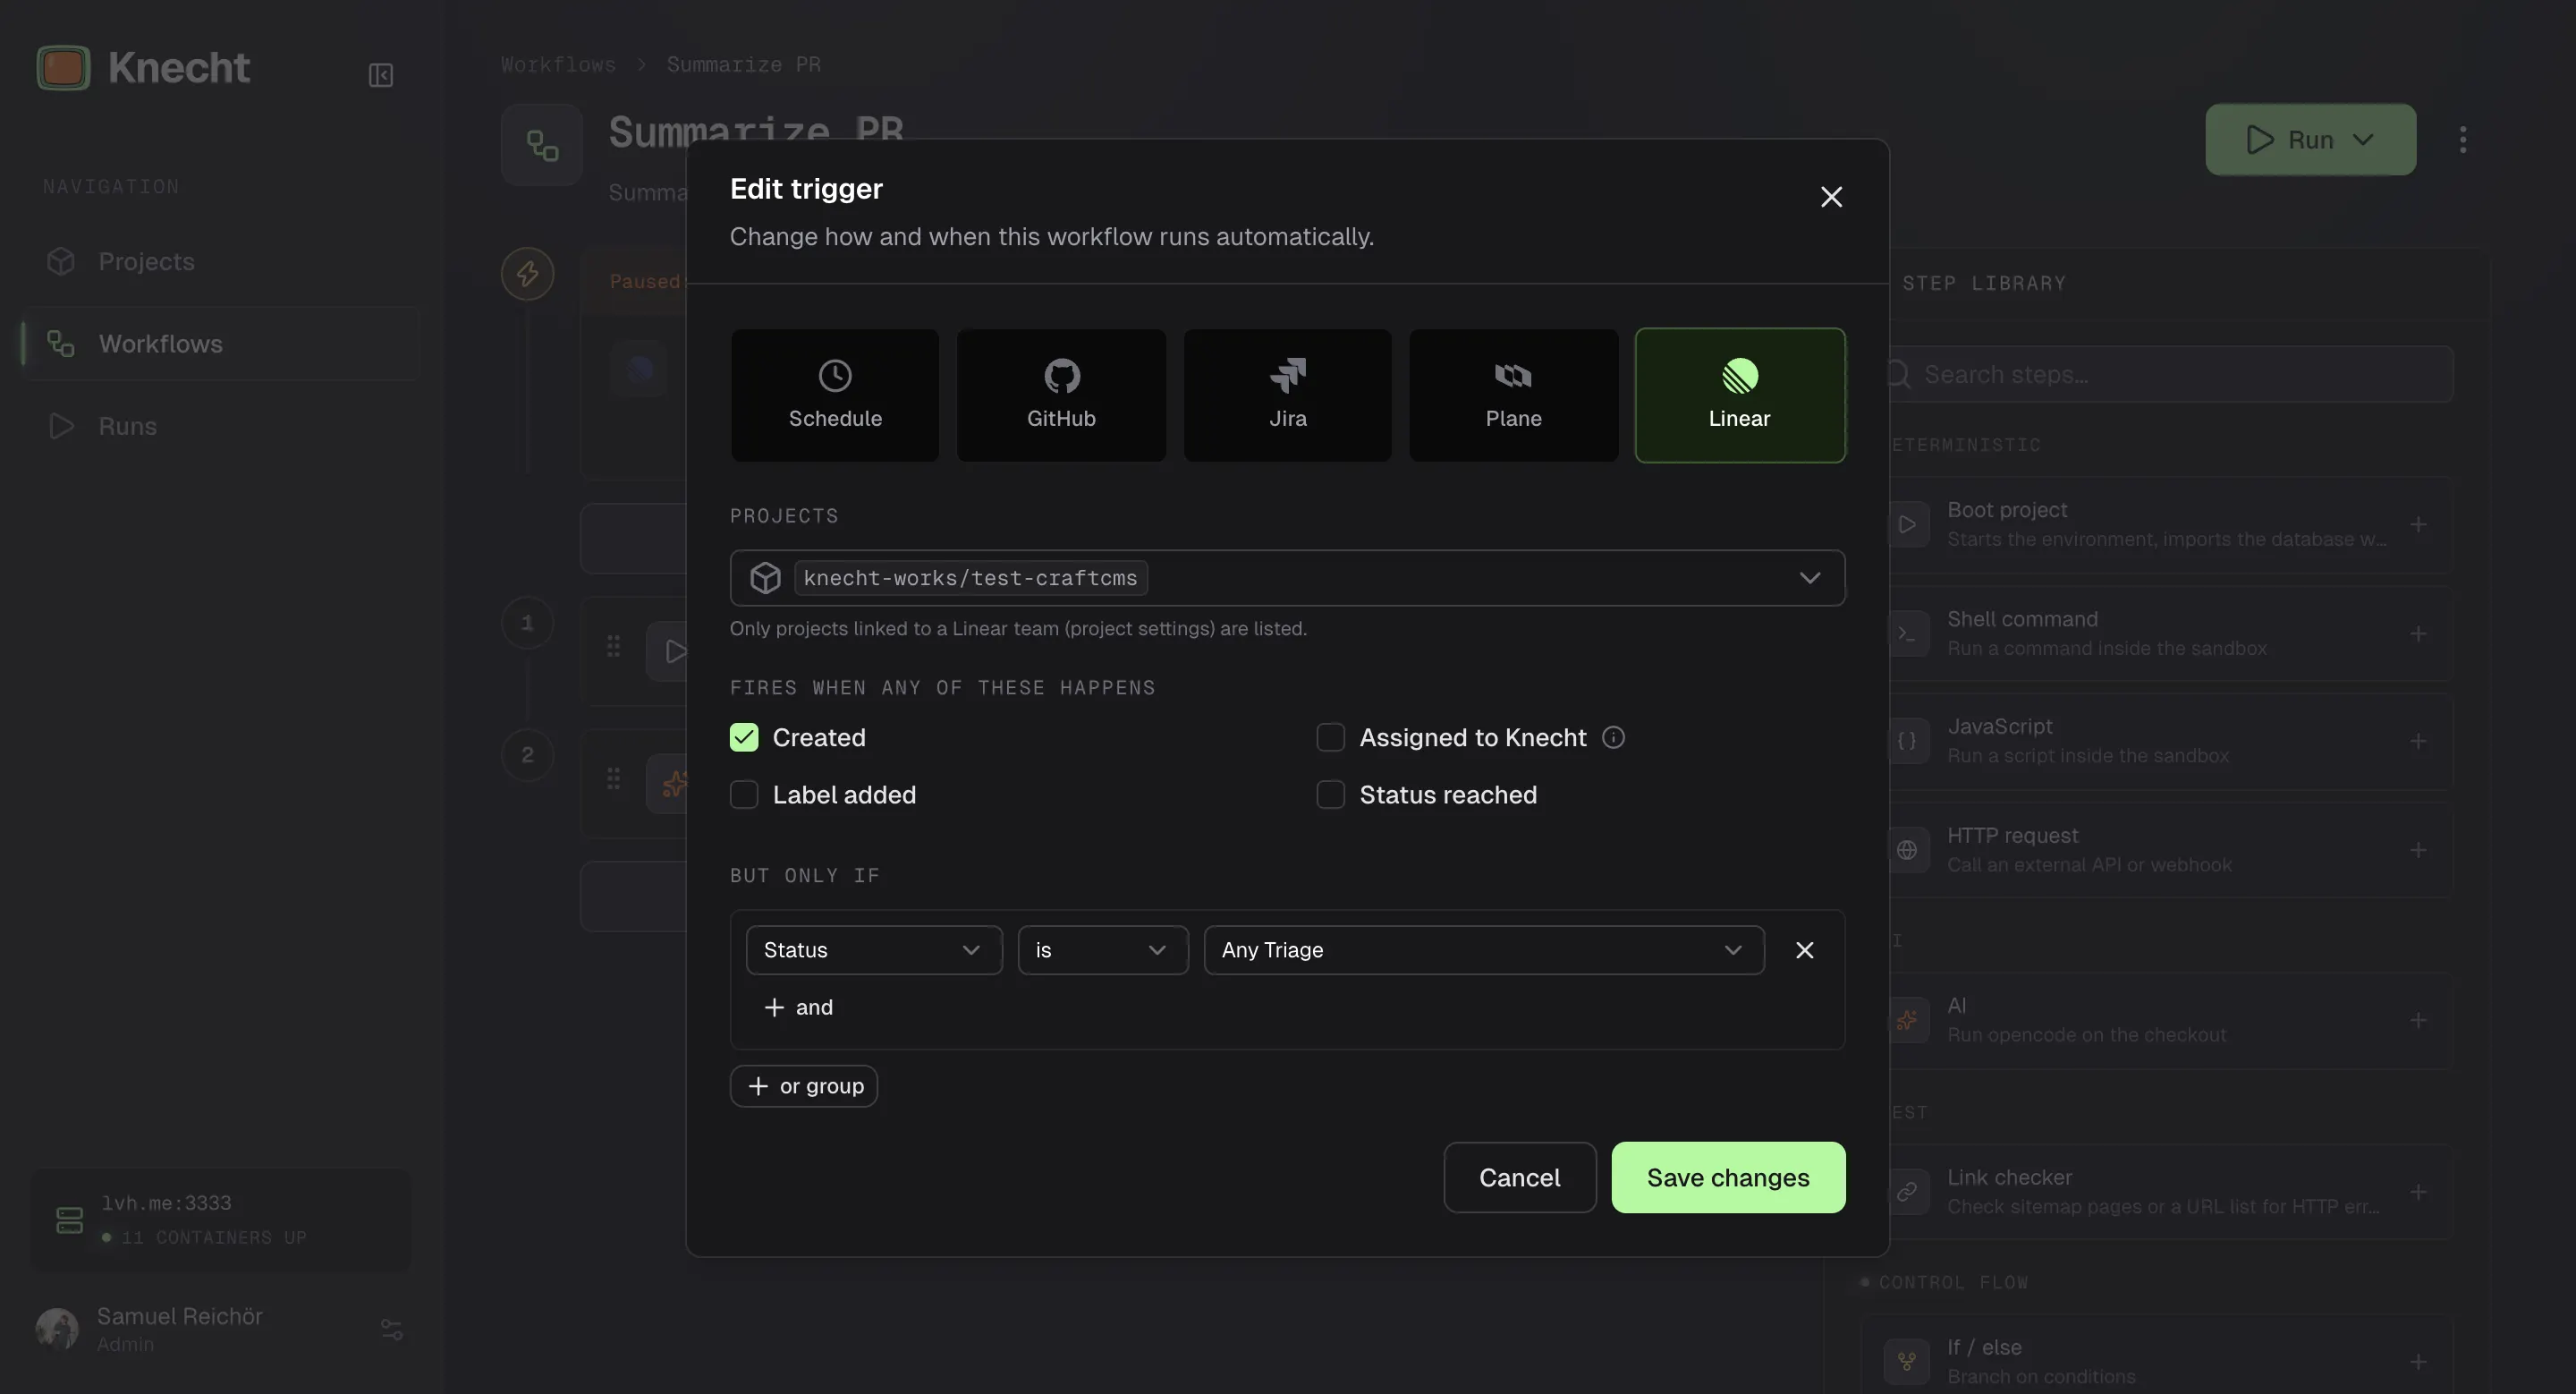Close the Edit trigger dialog
This screenshot has height=1394, width=2576.
pyautogui.click(x=1831, y=197)
